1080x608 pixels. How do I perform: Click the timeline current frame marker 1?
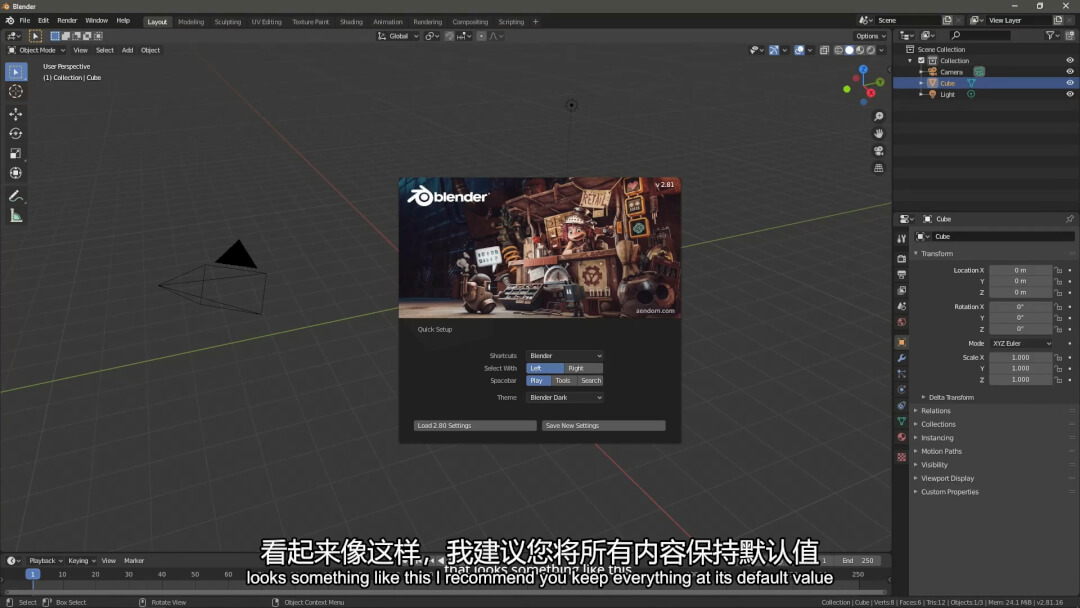pyautogui.click(x=32, y=574)
